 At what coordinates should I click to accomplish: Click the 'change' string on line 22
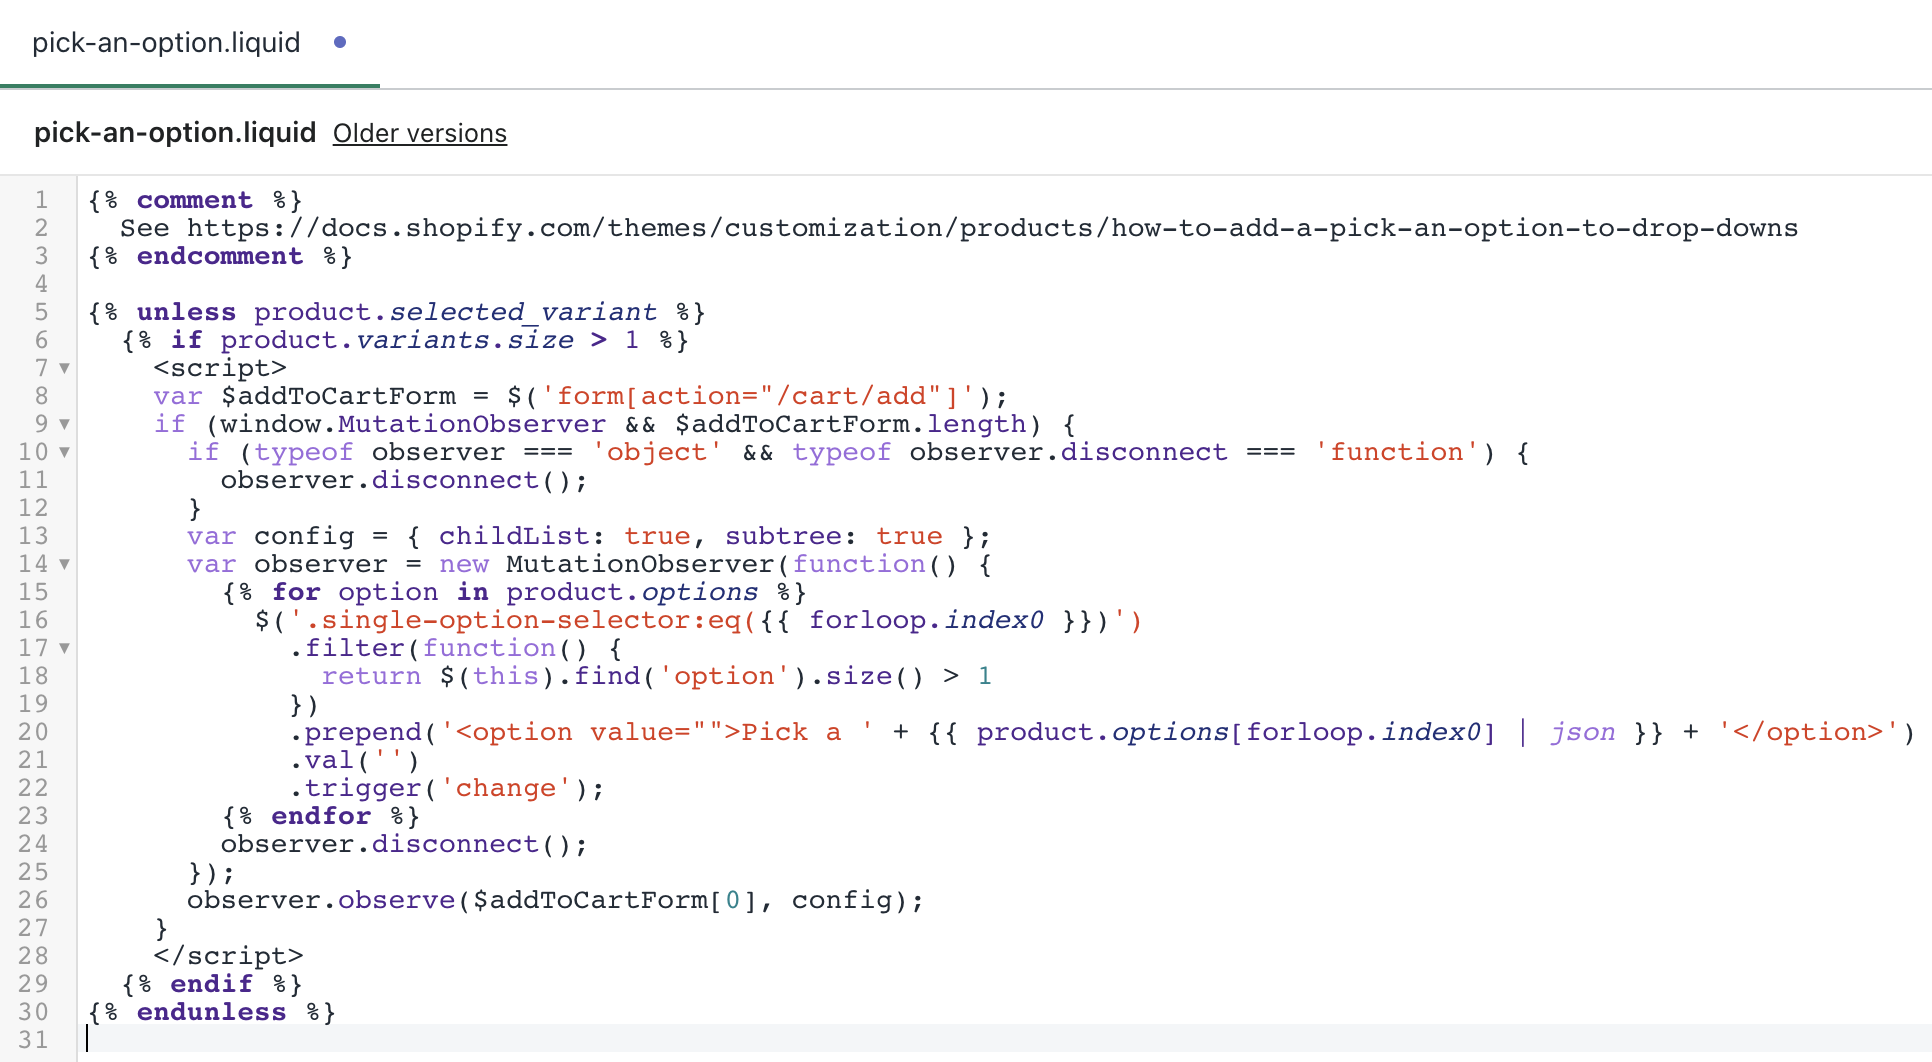point(506,788)
